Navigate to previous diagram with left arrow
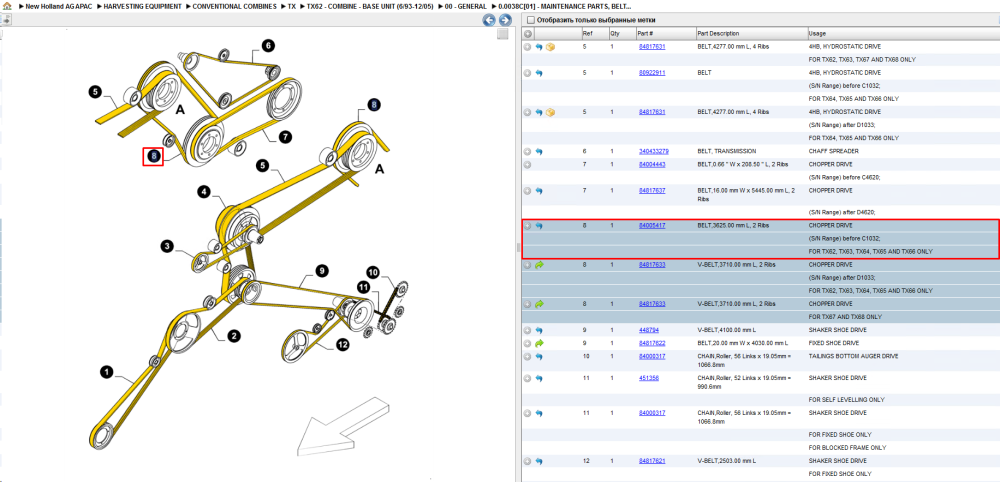This screenshot has width=1000, height=482. click(x=489, y=20)
